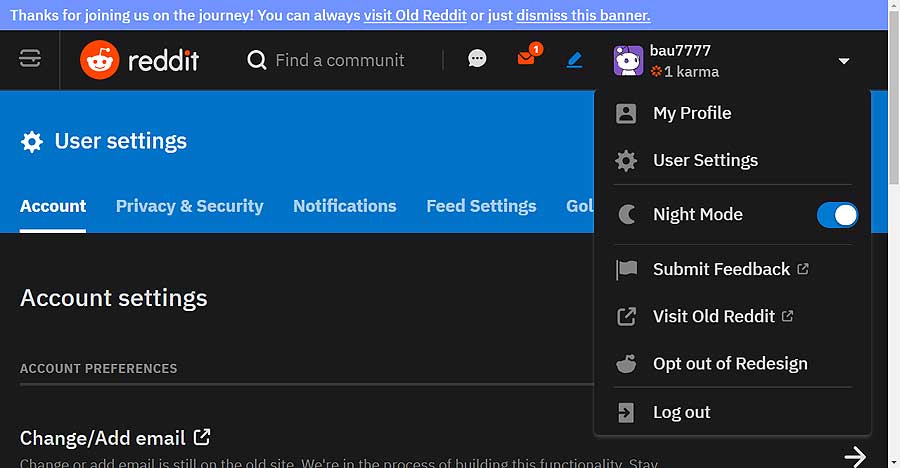This screenshot has height=468, width=900.
Task: Go to the Feed Settings tab
Action: pyautogui.click(x=482, y=206)
